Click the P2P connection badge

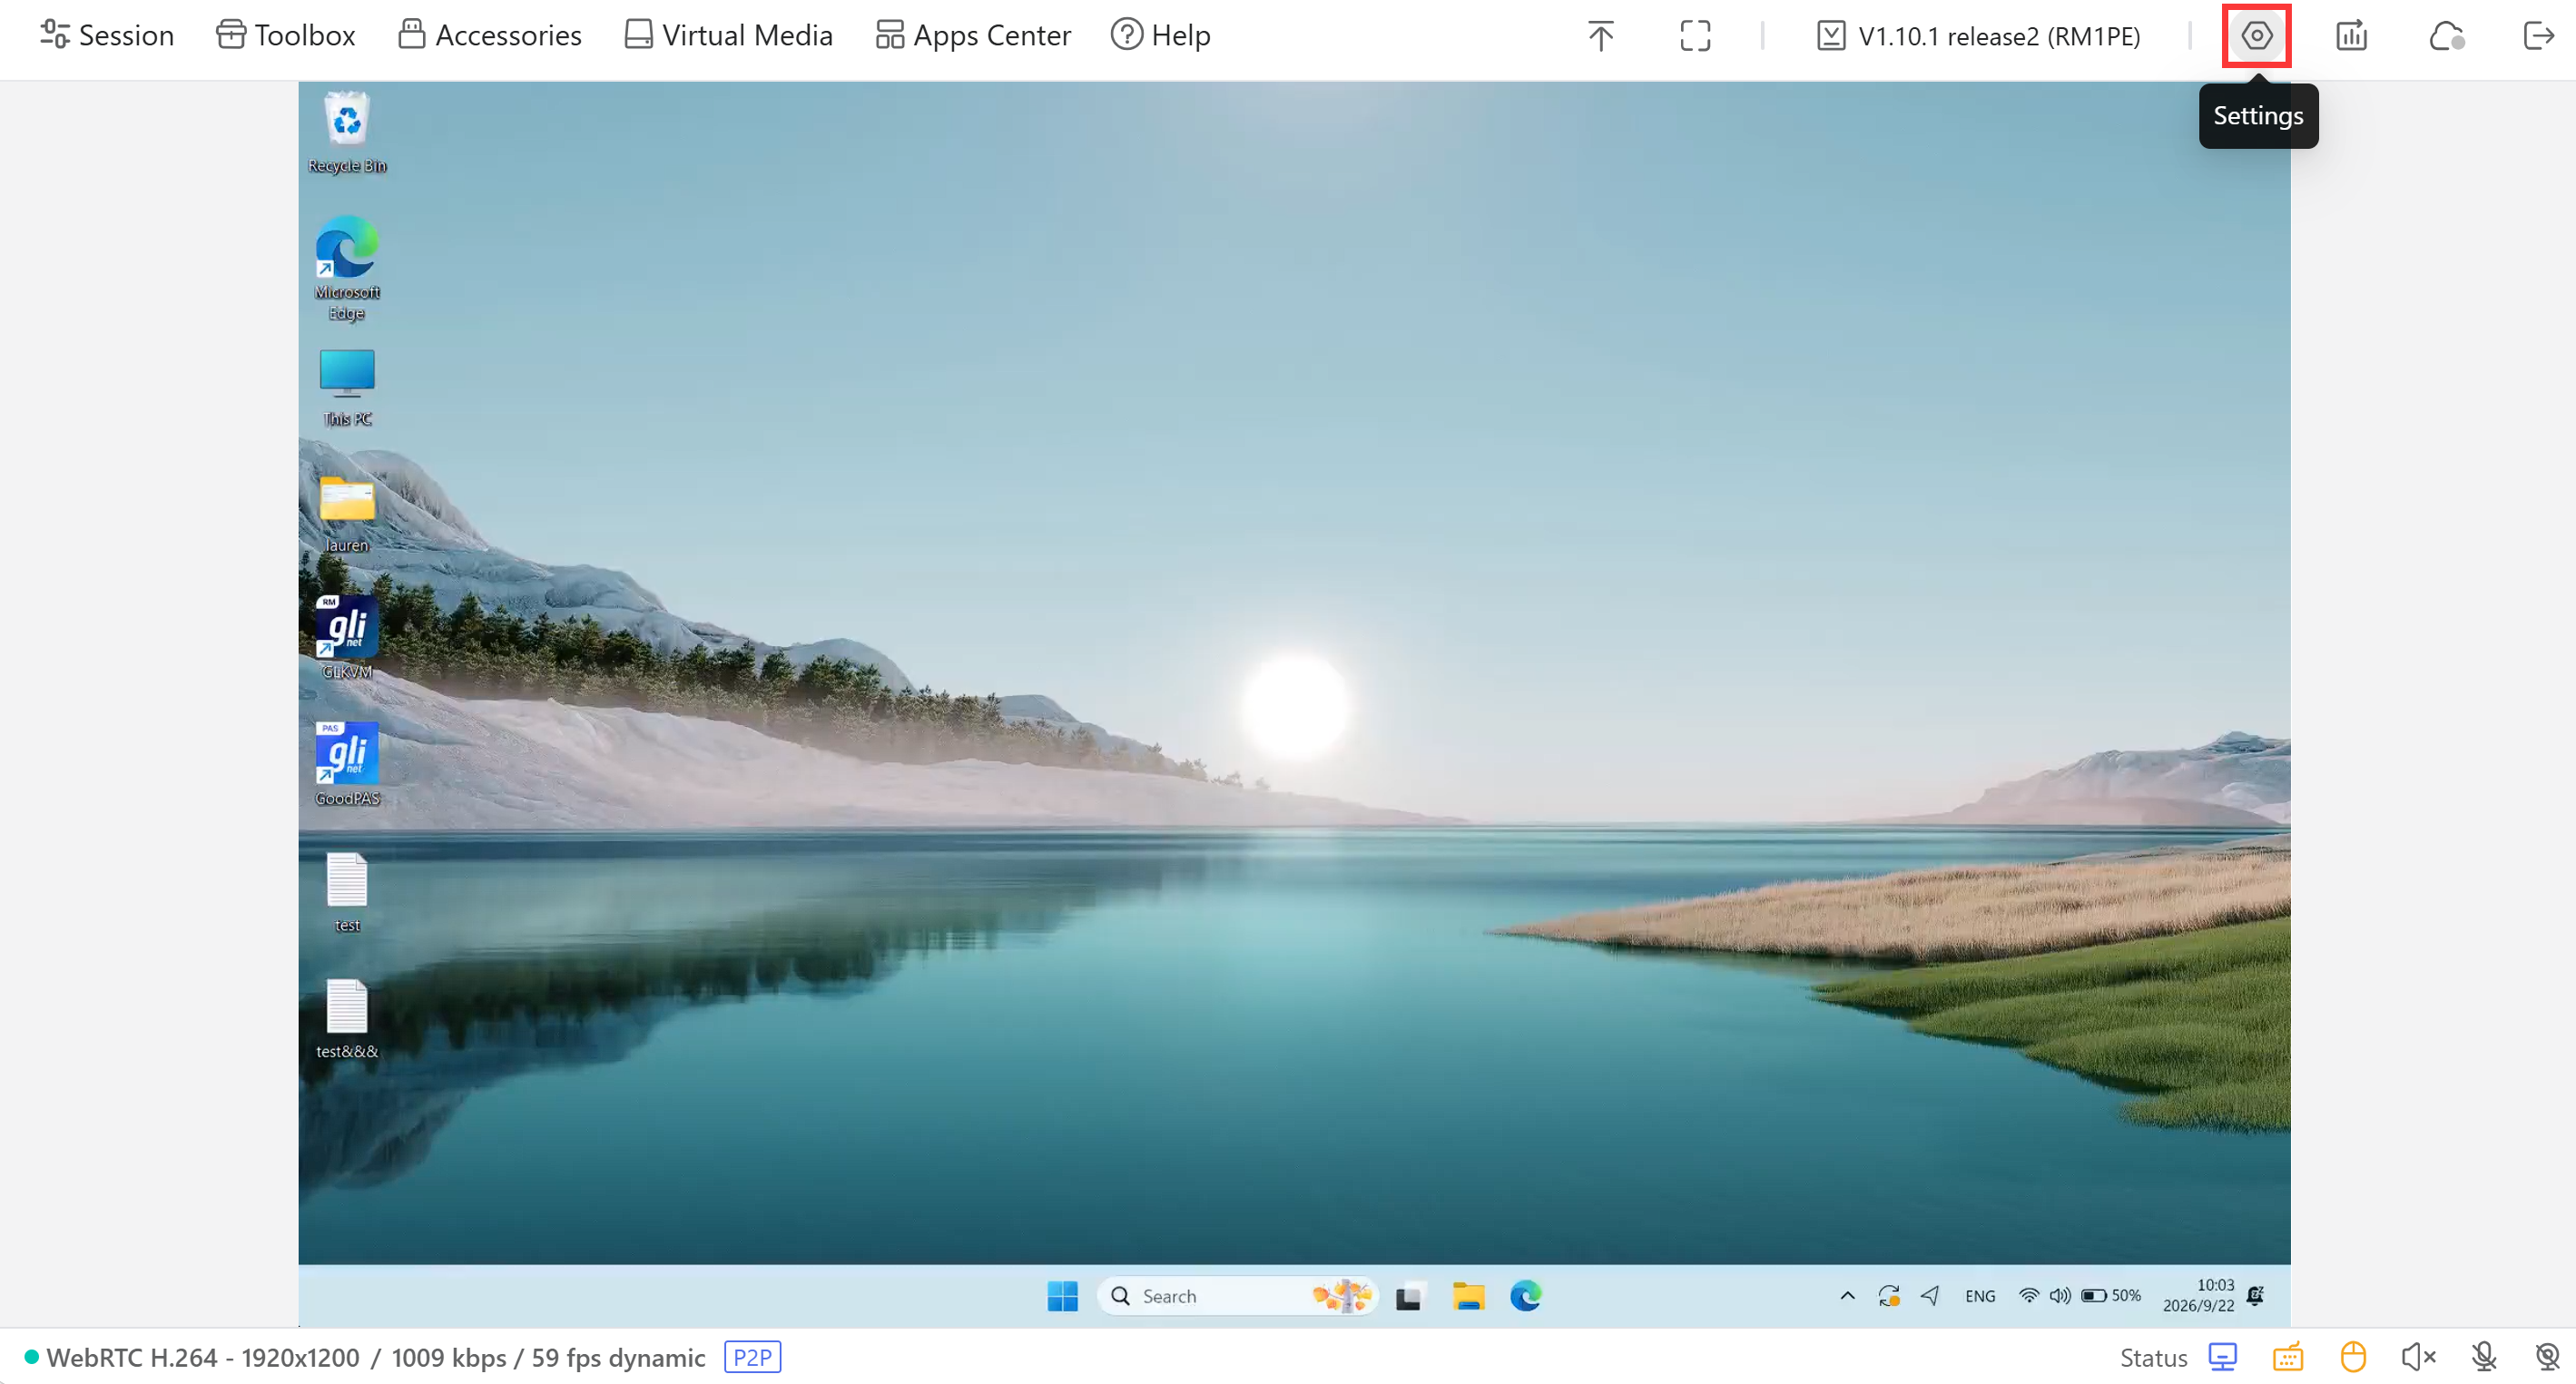752,1357
